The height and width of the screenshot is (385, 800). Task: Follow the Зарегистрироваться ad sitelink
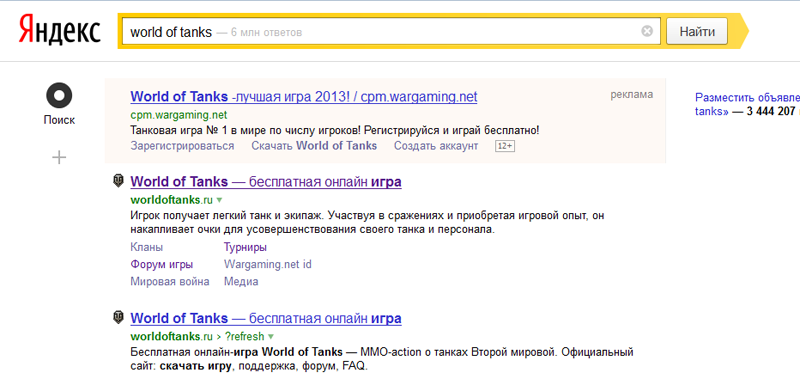click(x=182, y=146)
